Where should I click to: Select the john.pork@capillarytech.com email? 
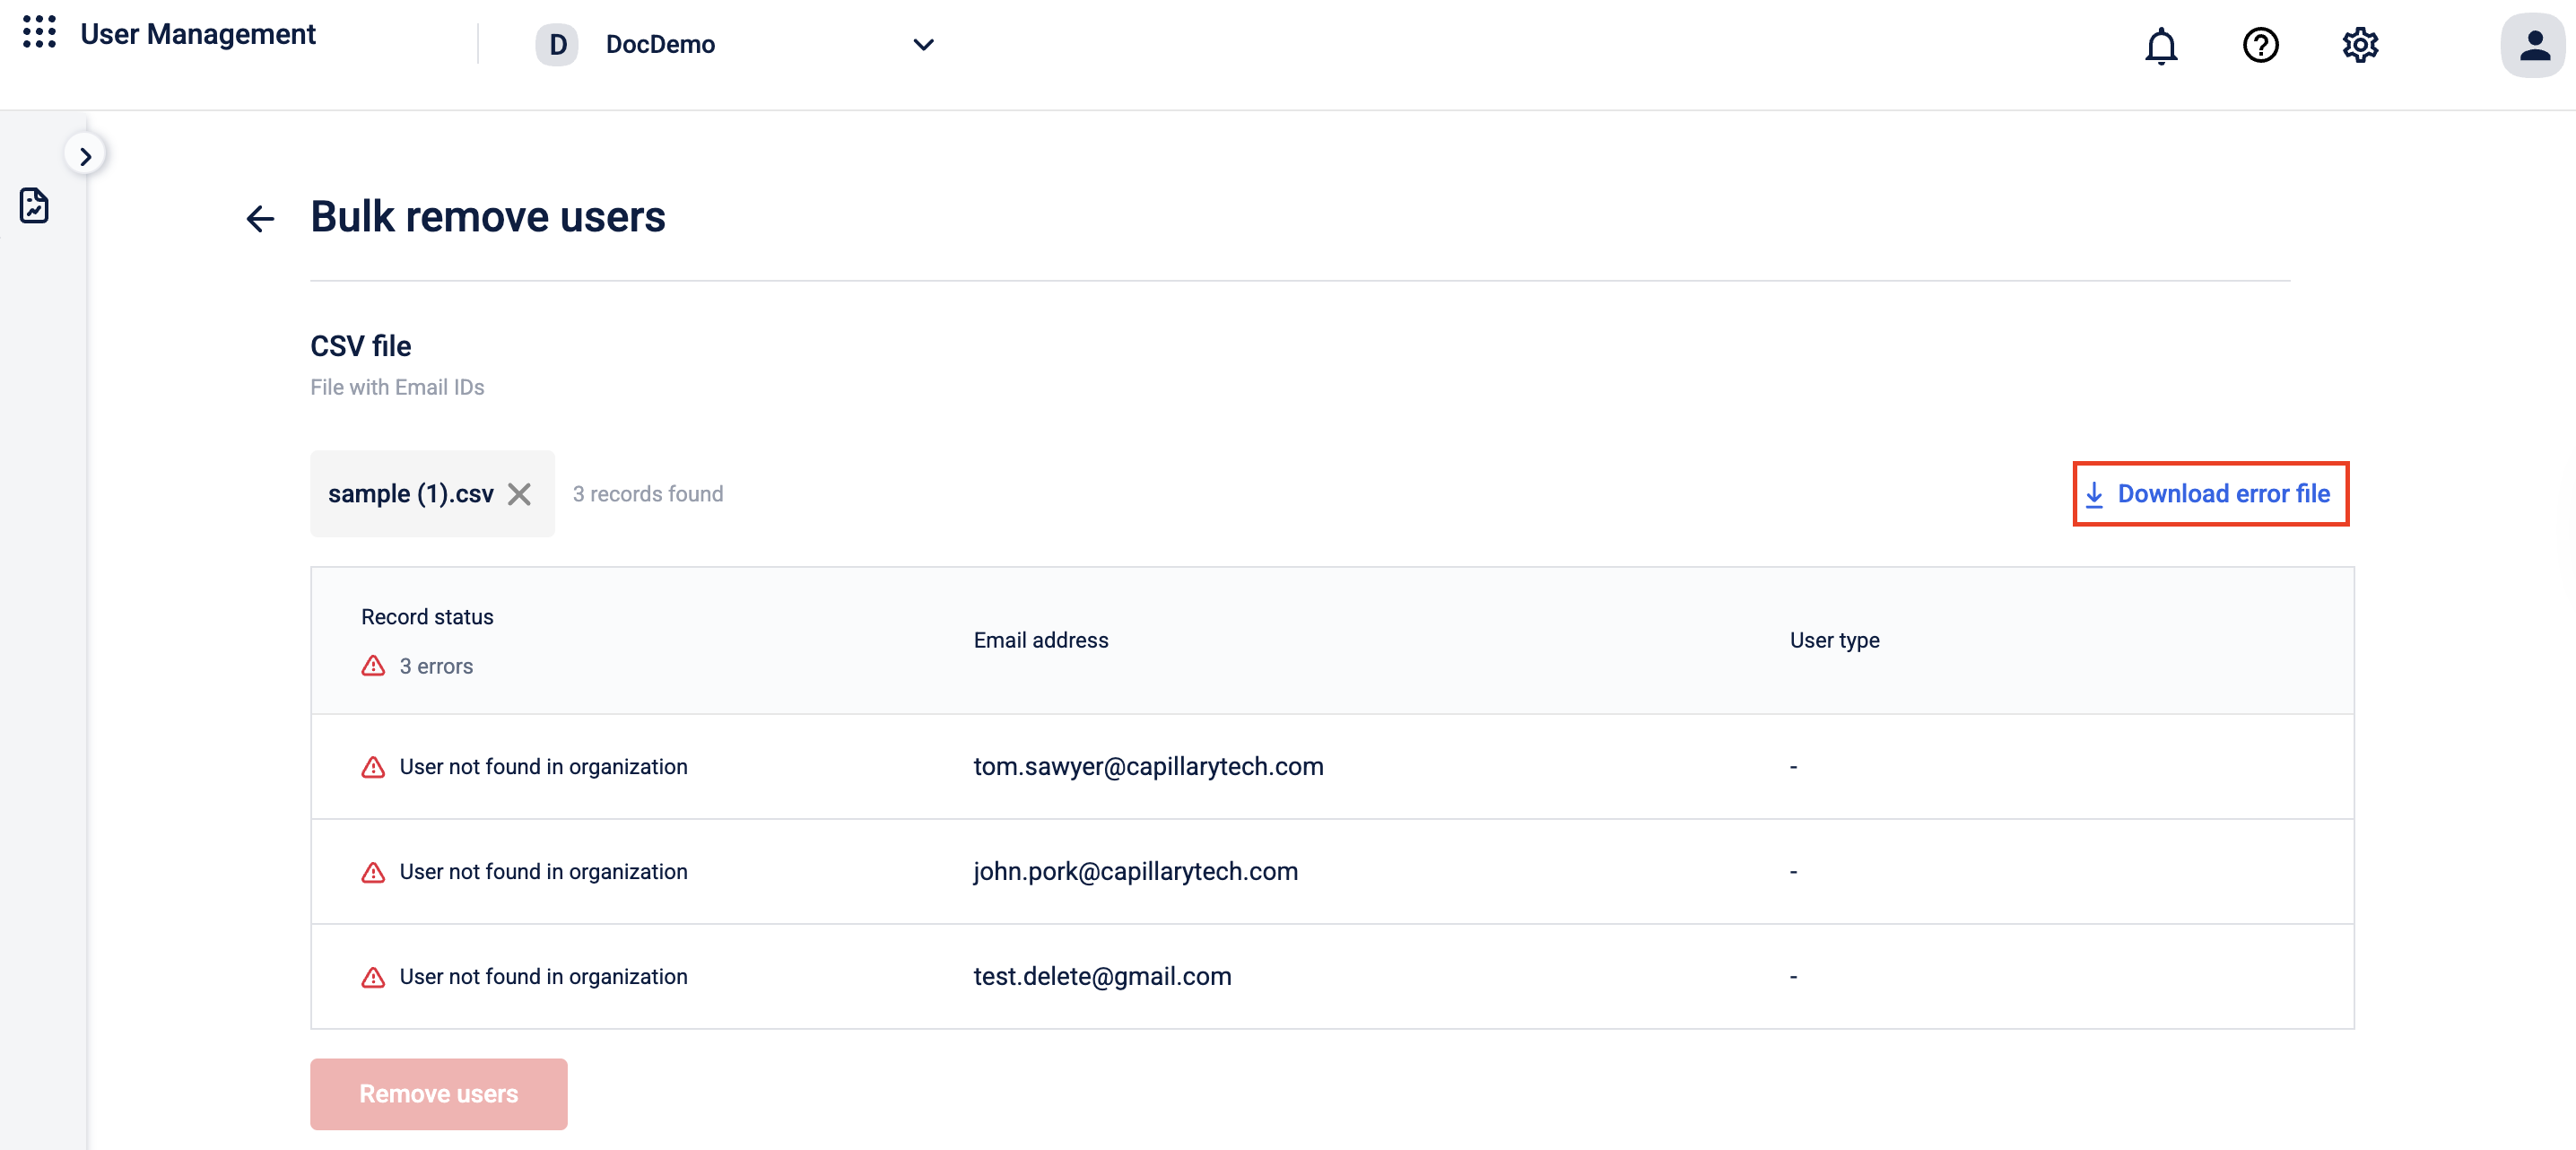tap(1135, 872)
